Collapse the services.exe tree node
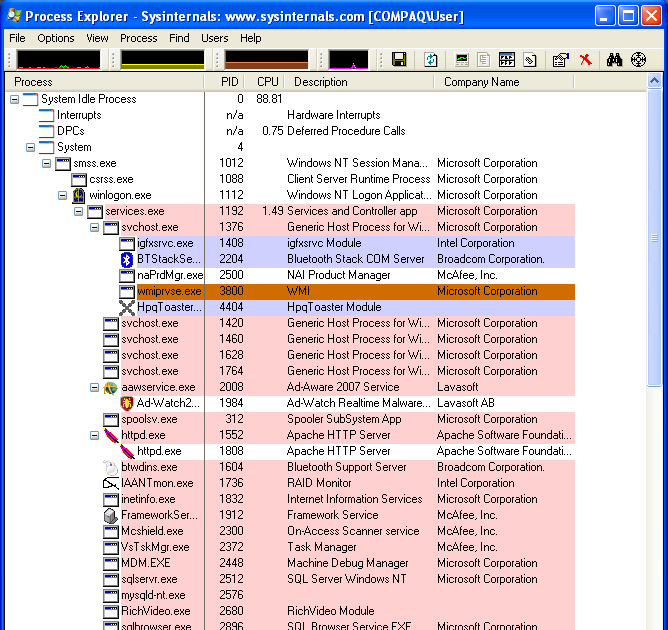The width and height of the screenshot is (668, 630). [x=79, y=211]
